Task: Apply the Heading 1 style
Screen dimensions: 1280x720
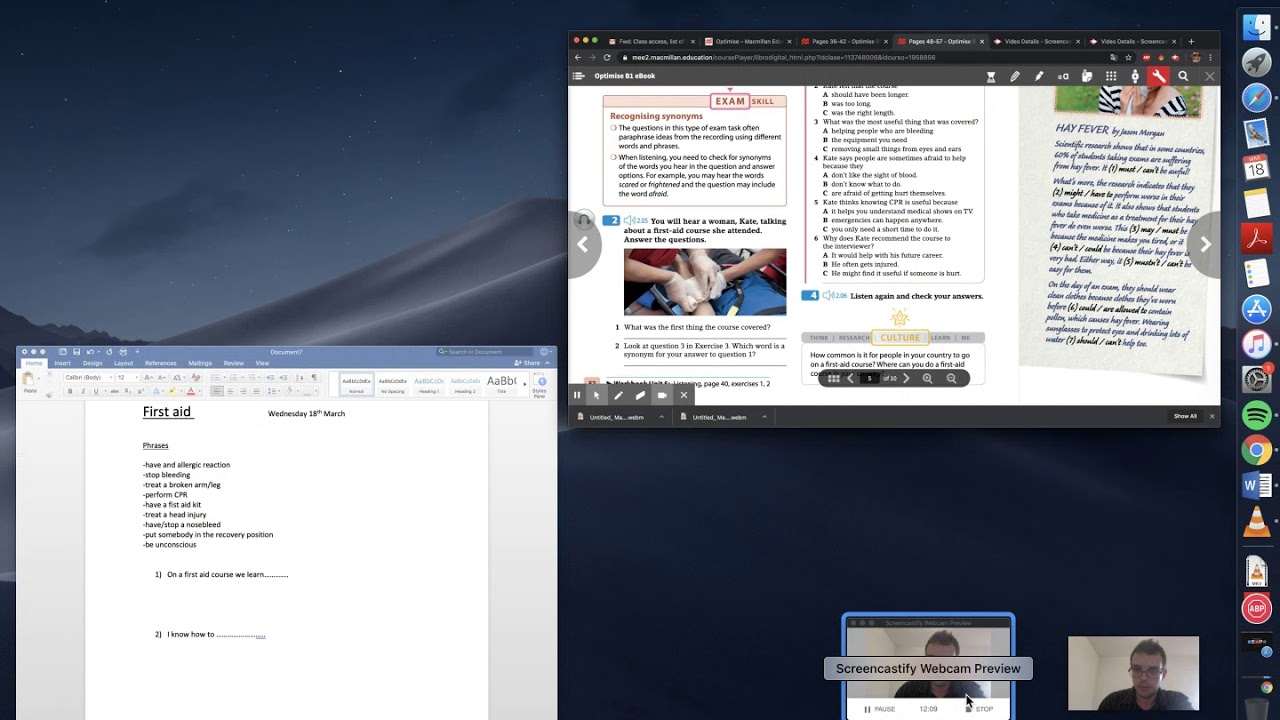Action: [429, 384]
